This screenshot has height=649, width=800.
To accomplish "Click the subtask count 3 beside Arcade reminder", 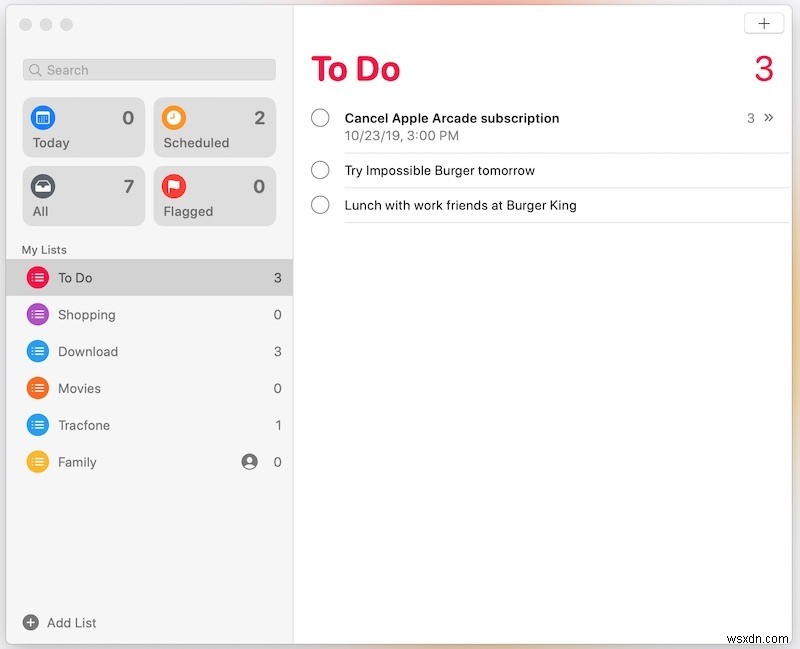I will (x=751, y=118).
